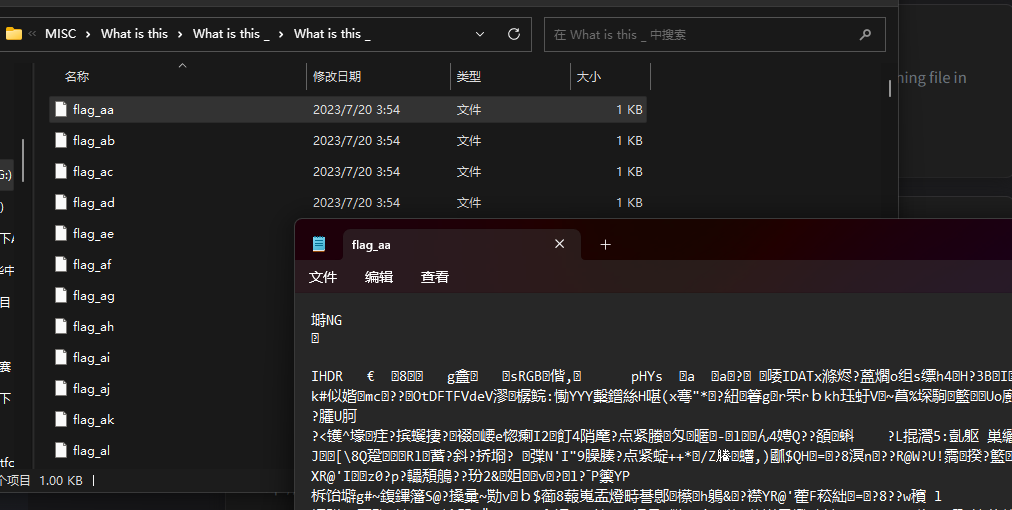The image size is (1012, 510).
Task: Open the 查看 menu in Notepad
Action: pyautogui.click(x=434, y=277)
